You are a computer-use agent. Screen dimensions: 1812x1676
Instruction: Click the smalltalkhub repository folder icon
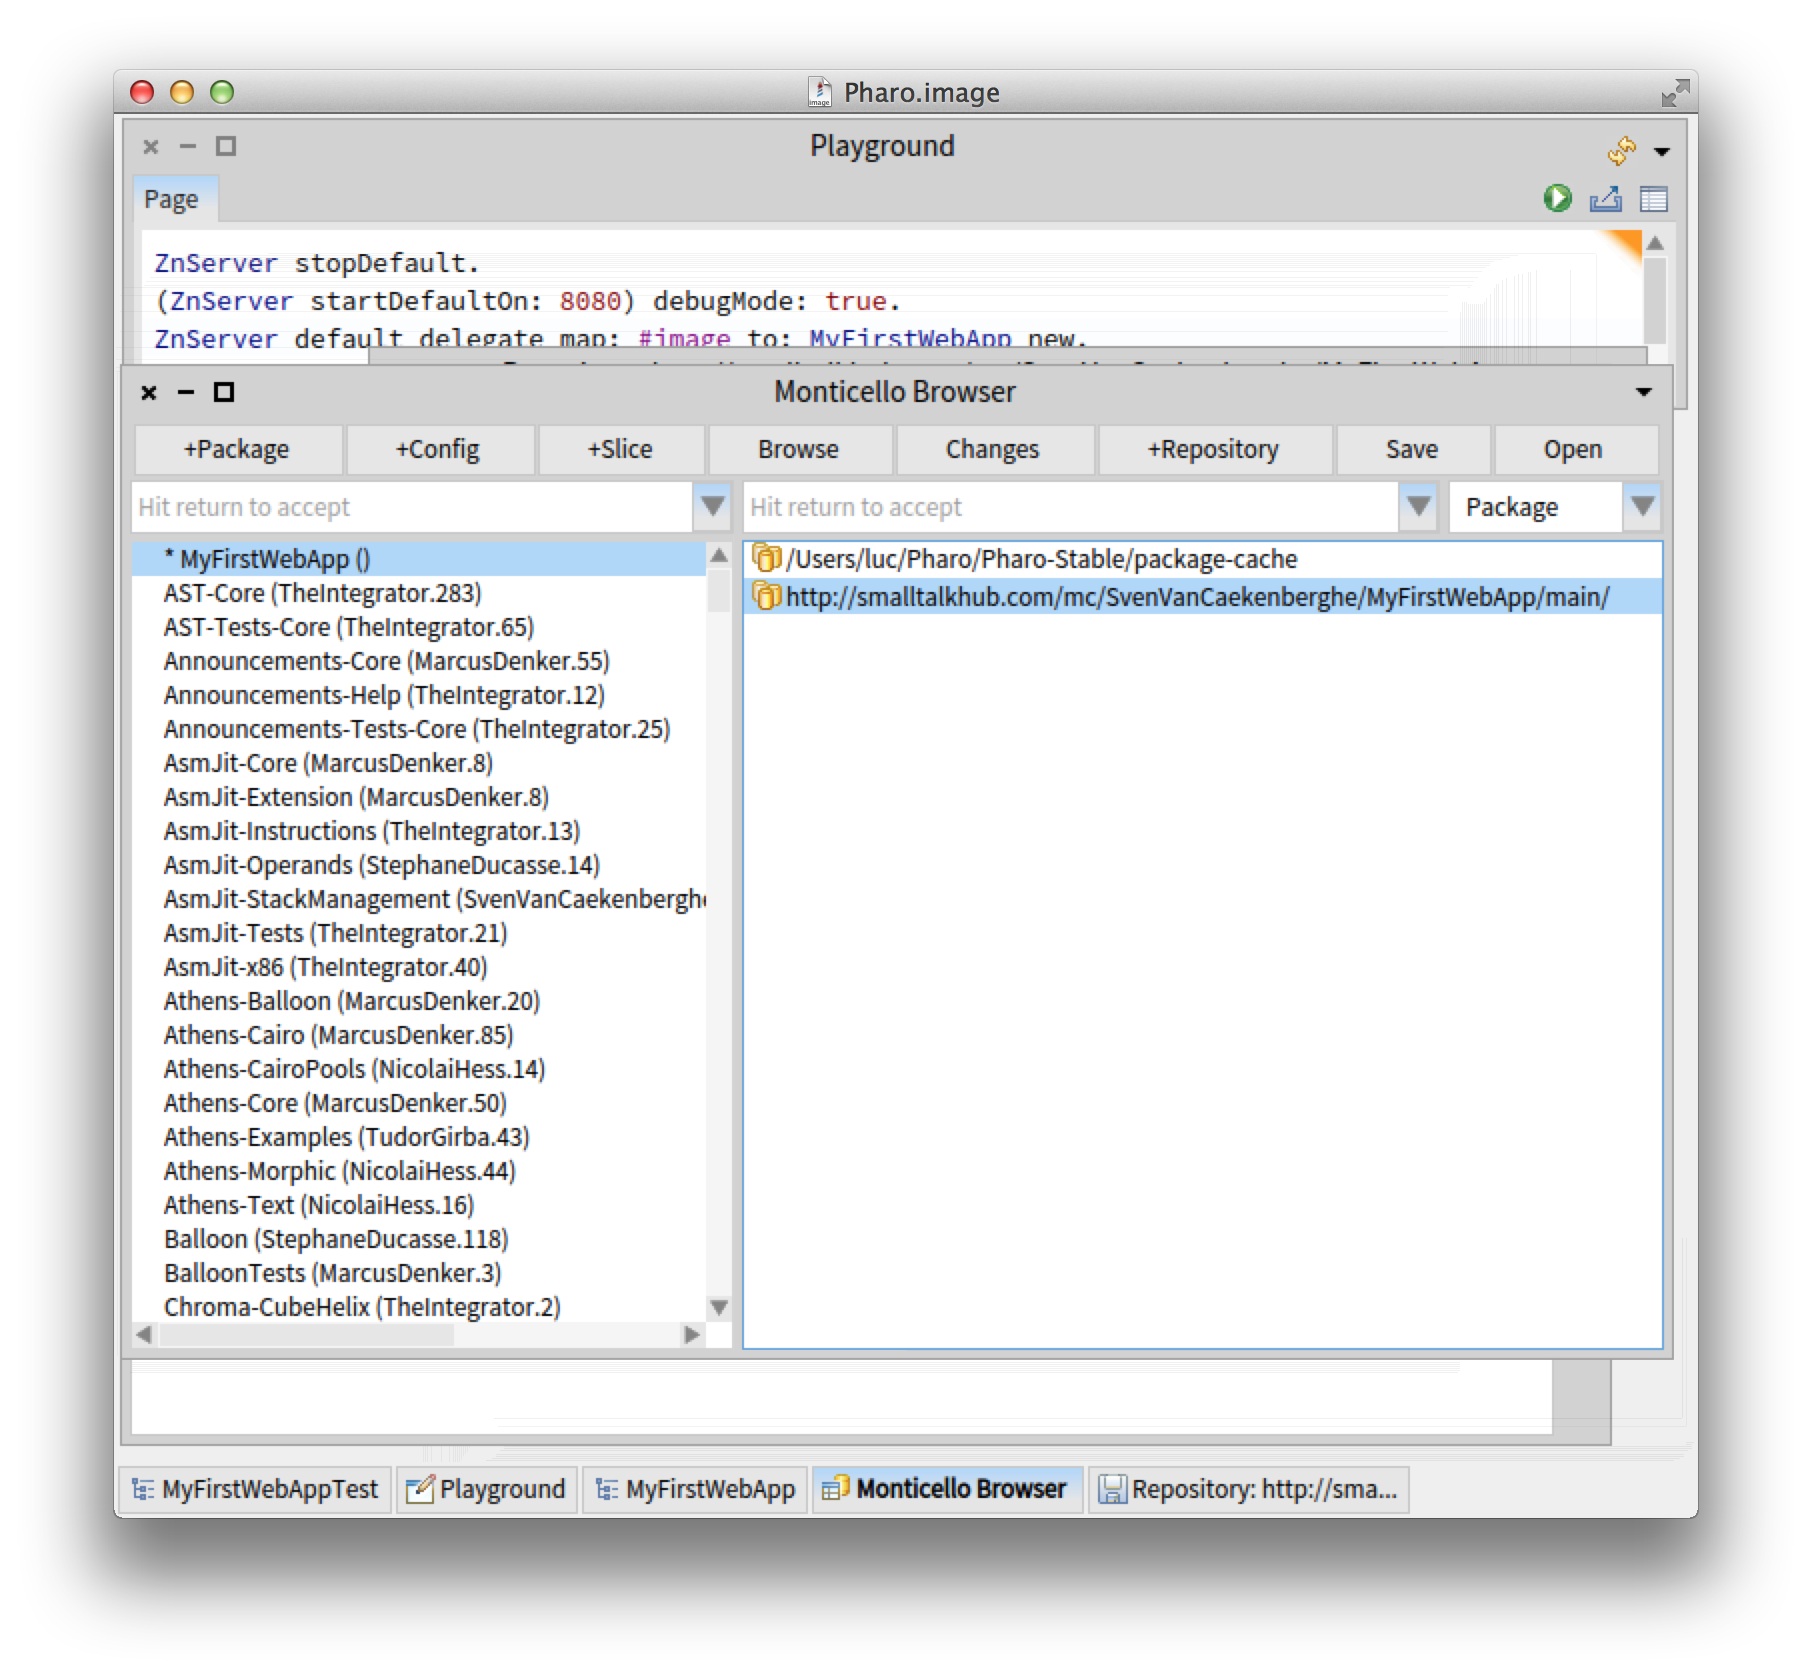pyautogui.click(x=766, y=597)
